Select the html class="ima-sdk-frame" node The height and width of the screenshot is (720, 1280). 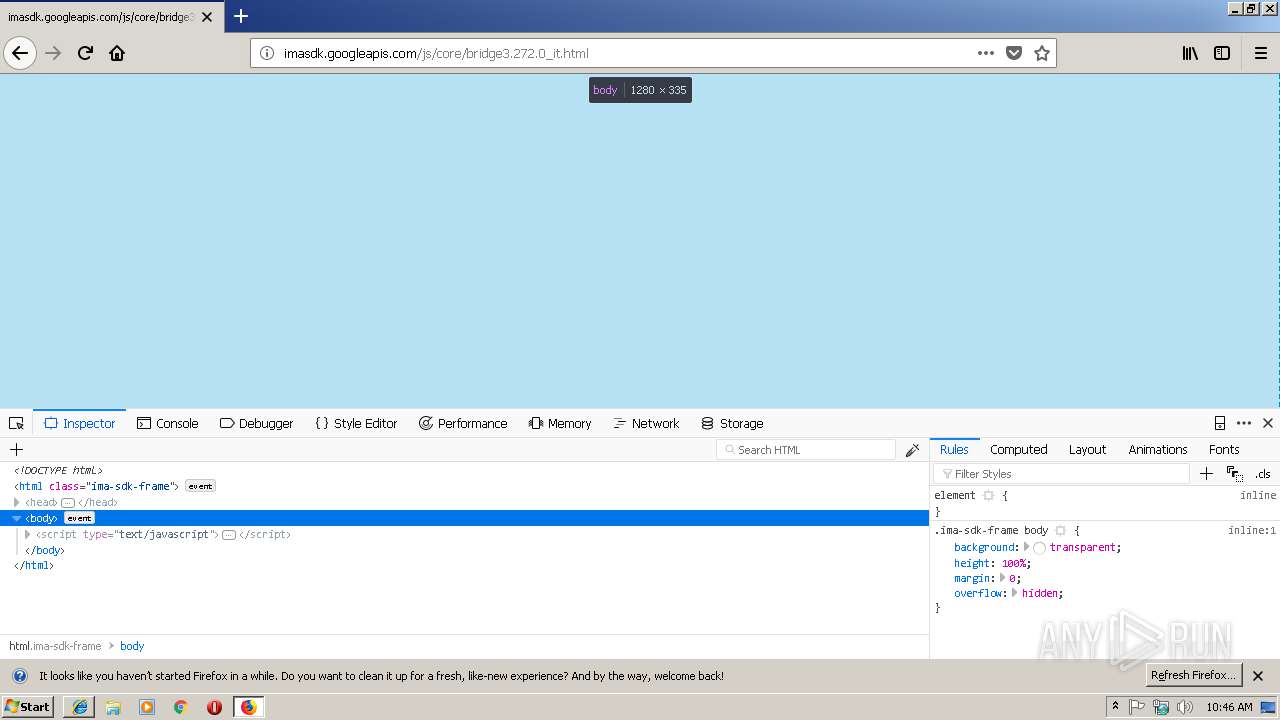(96, 486)
